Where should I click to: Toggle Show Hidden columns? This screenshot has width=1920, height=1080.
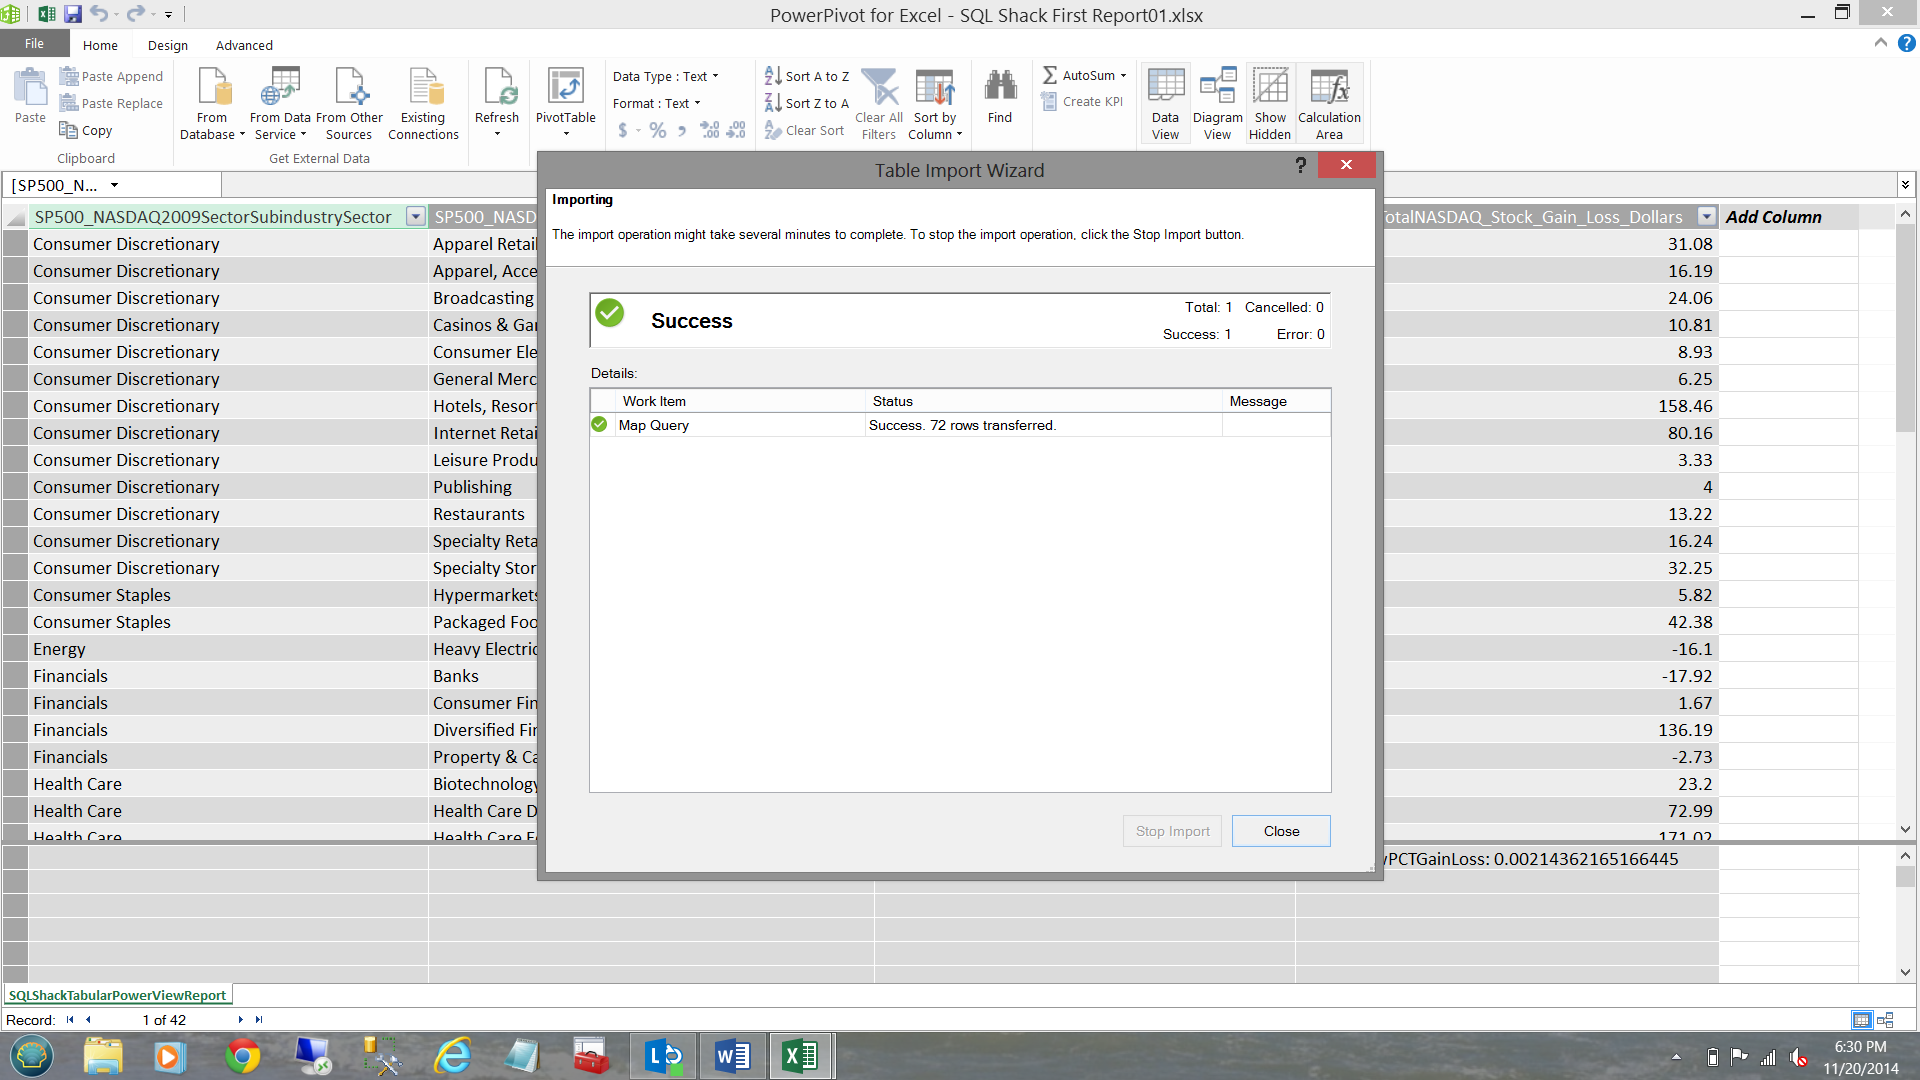pyautogui.click(x=1270, y=90)
